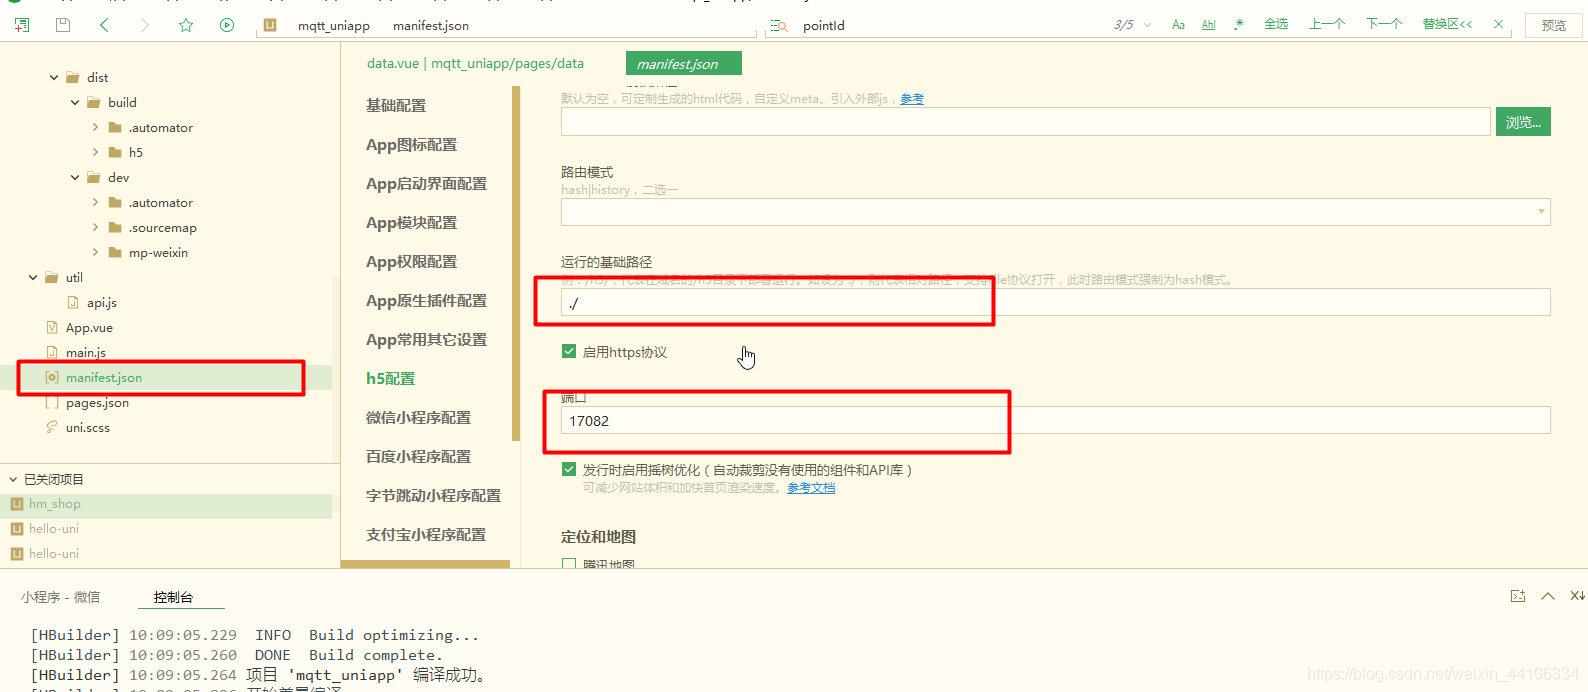Viewport: 1588px width, 692px height.
Task: Click the 全选 select-all search button
Action: pyautogui.click(x=1276, y=24)
